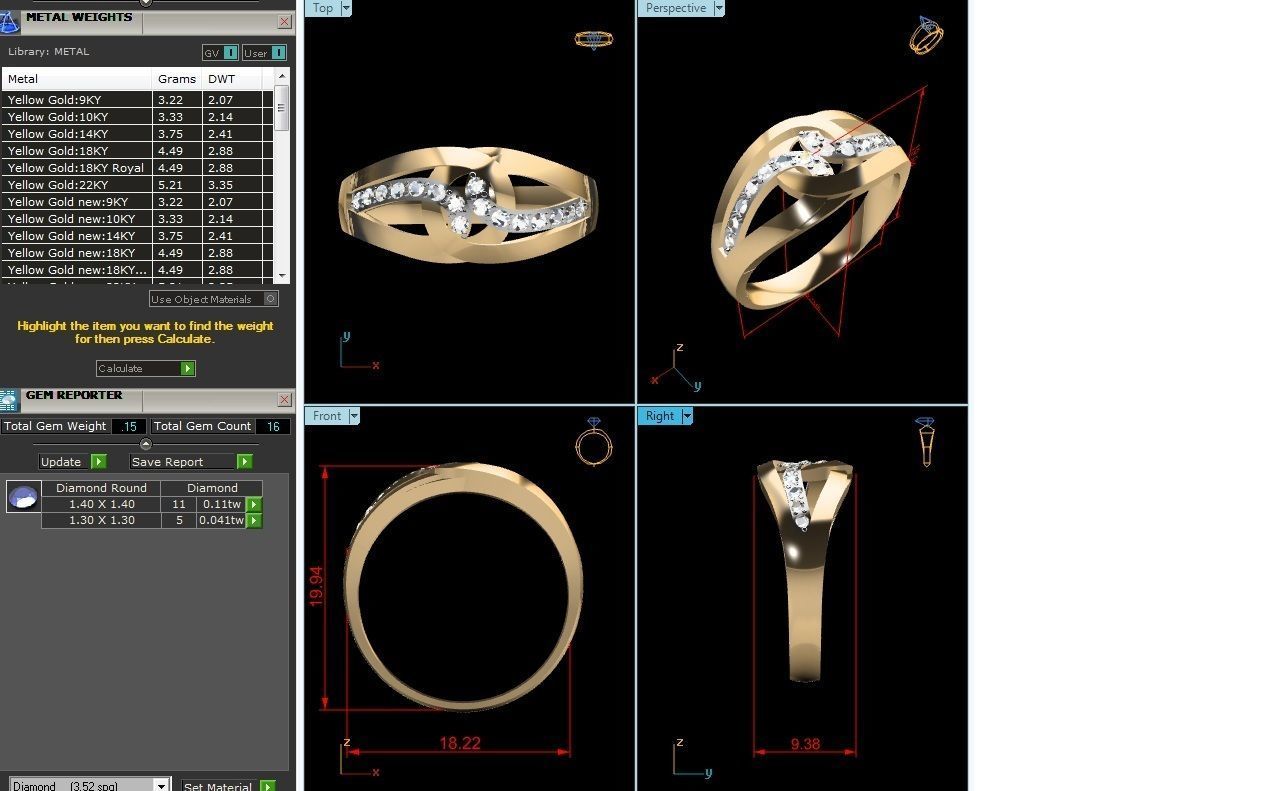Select the Yellow Gold new:14KY row
The height and width of the screenshot is (791, 1274).
click(137, 236)
